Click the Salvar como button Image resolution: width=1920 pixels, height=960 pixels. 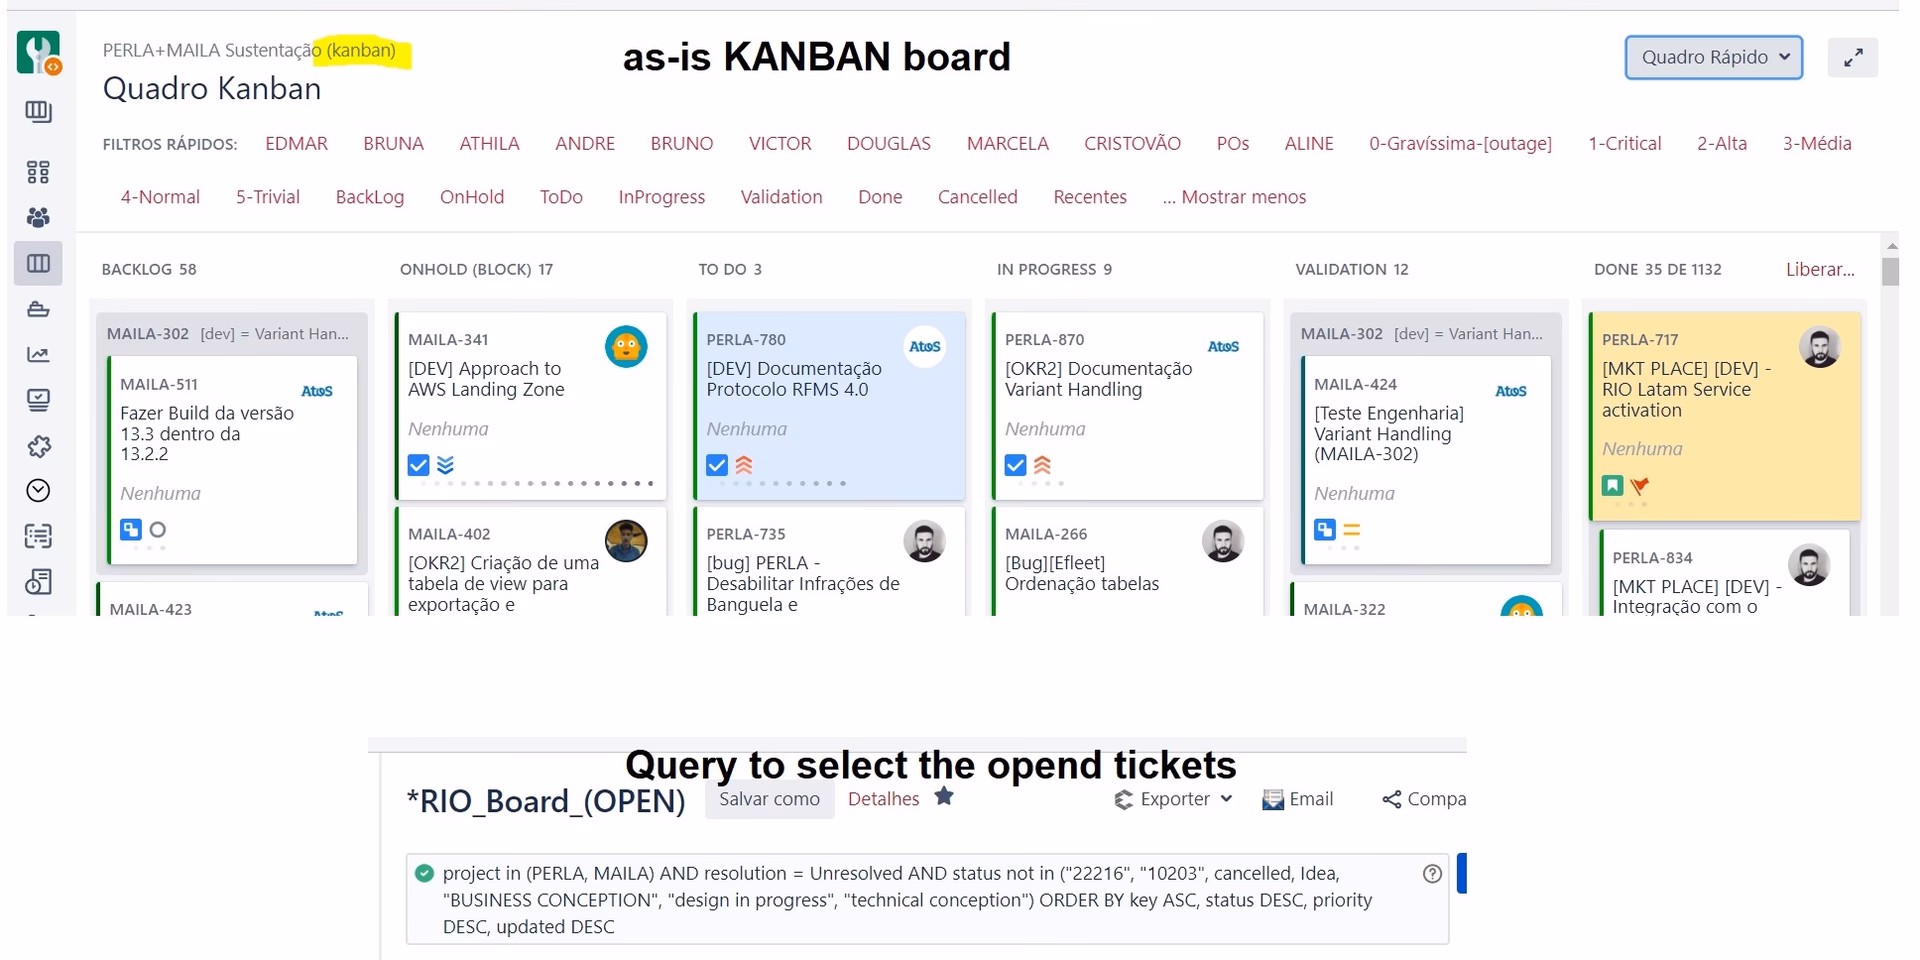pyautogui.click(x=769, y=799)
